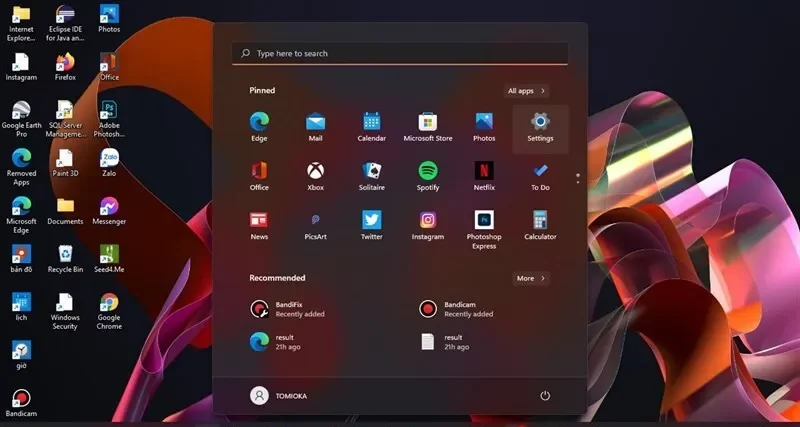This screenshot has height=427, width=800.
Task: Select the giờ clock desktop shortcut
Action: click(21, 355)
